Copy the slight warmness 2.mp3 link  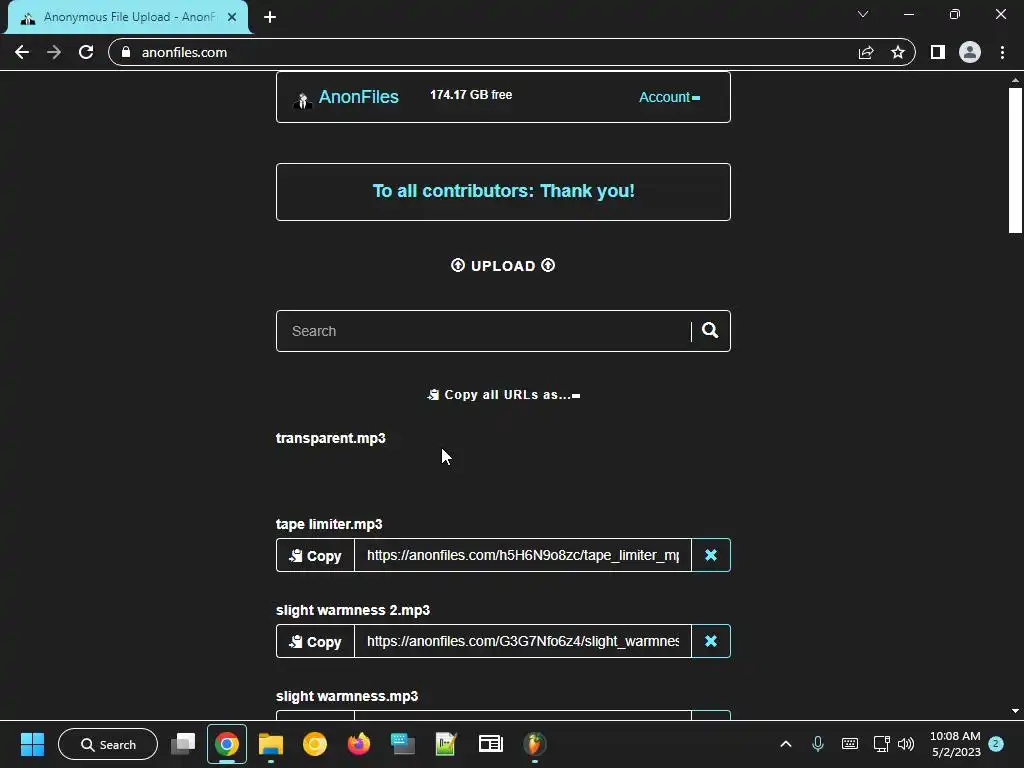pos(315,641)
